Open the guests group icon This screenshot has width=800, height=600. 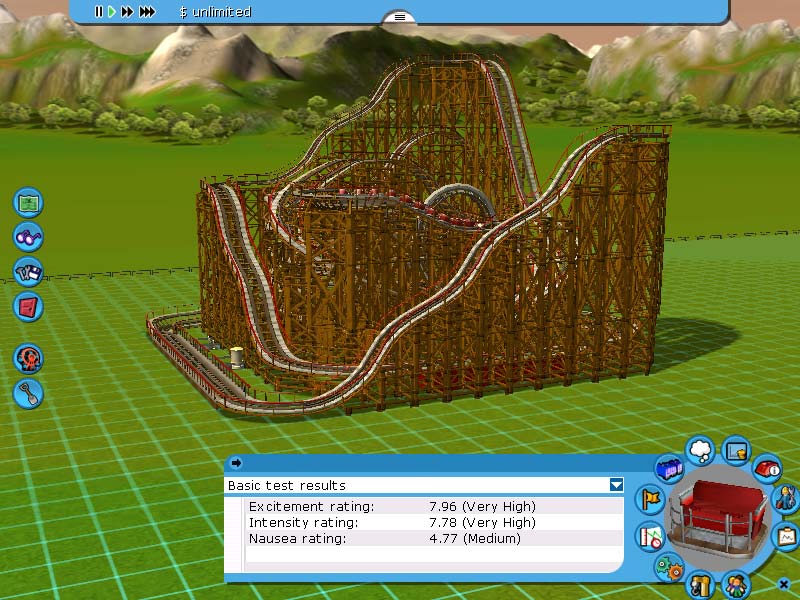pyautogui.click(x=736, y=585)
